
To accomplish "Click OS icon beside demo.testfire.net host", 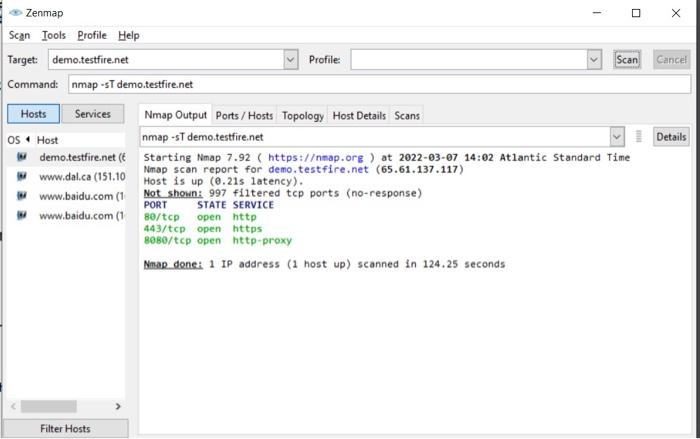I will [x=22, y=157].
